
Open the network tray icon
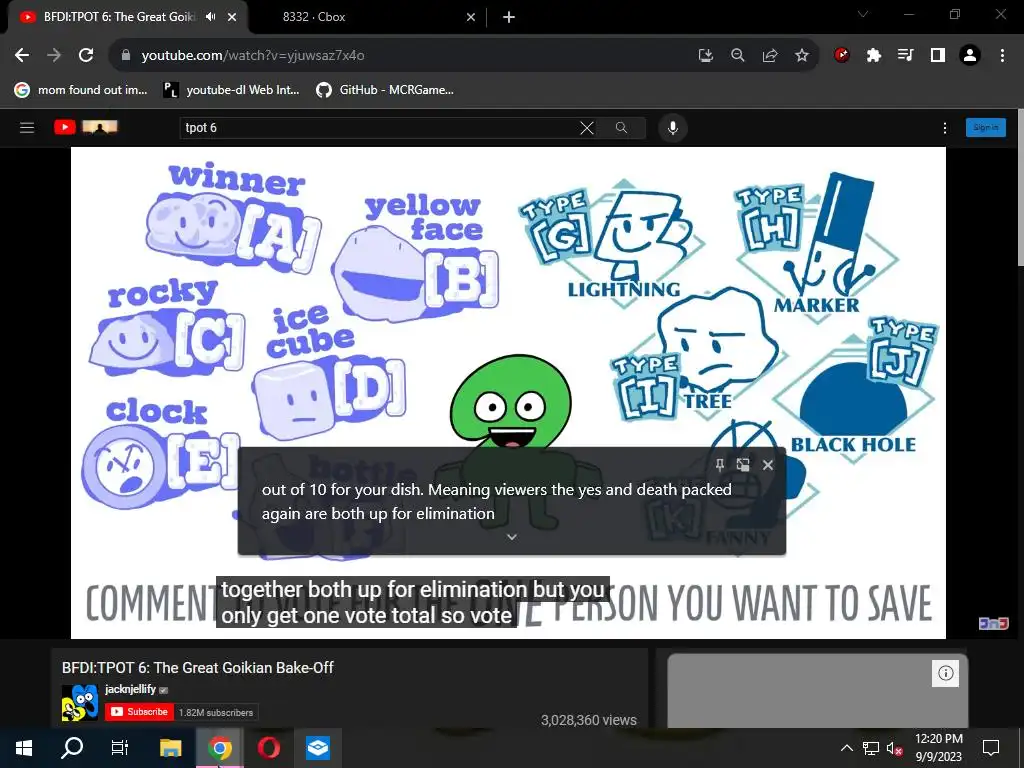871,748
